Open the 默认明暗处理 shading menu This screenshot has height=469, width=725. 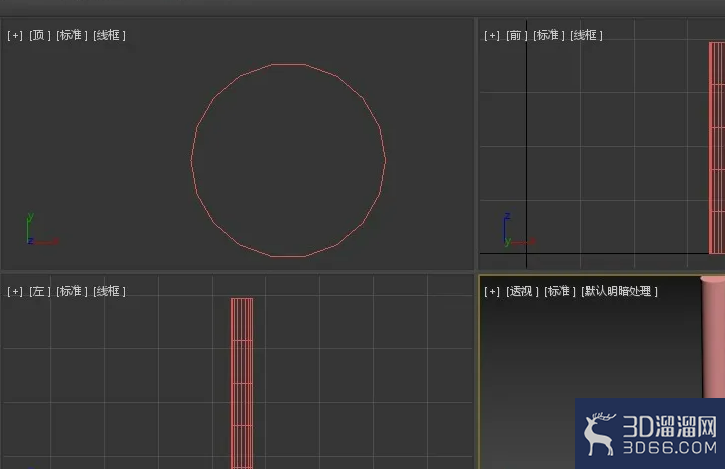click(x=620, y=291)
